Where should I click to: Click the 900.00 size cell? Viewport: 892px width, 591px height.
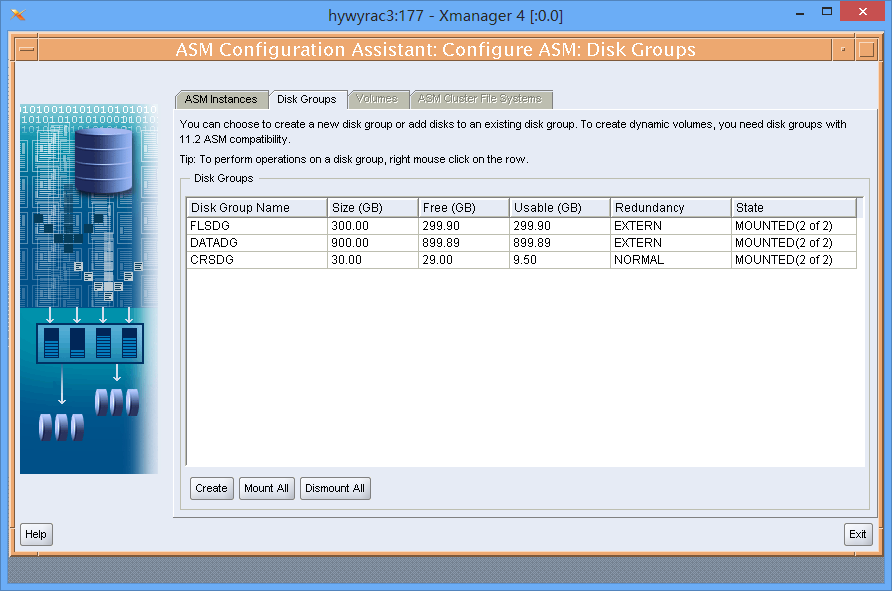373,243
